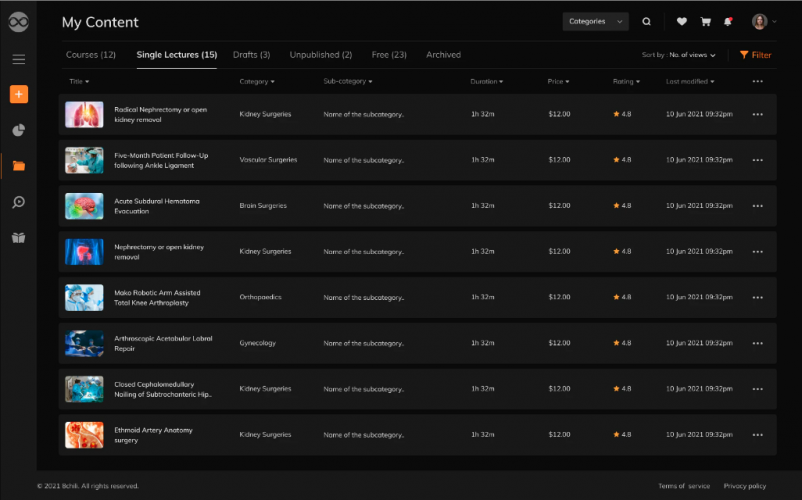Switch to the Courses (12) tab
802x500 pixels.
click(x=90, y=55)
